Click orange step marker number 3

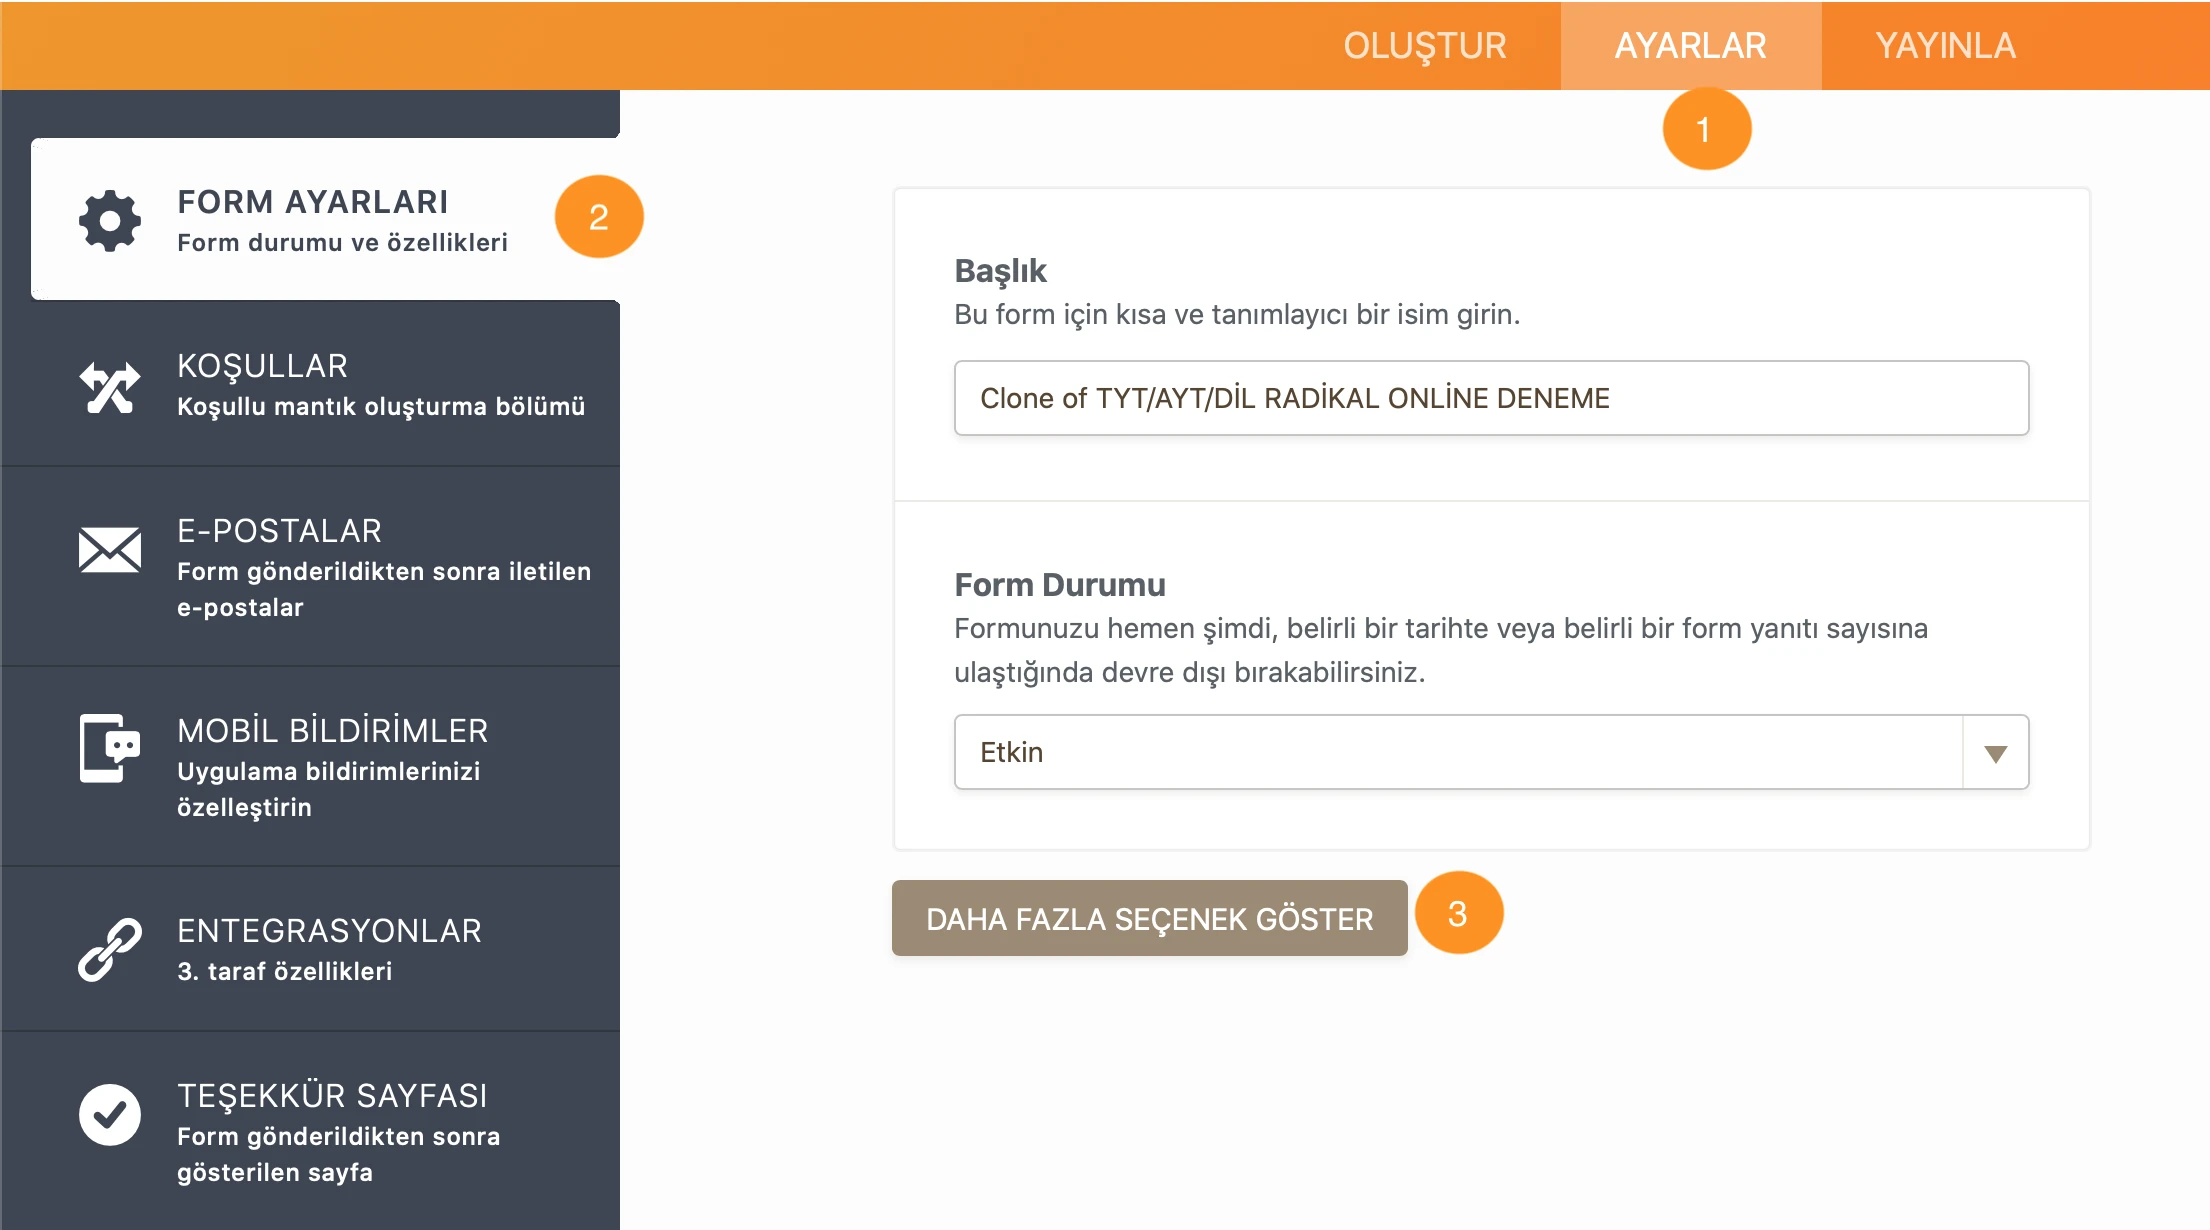(1459, 913)
